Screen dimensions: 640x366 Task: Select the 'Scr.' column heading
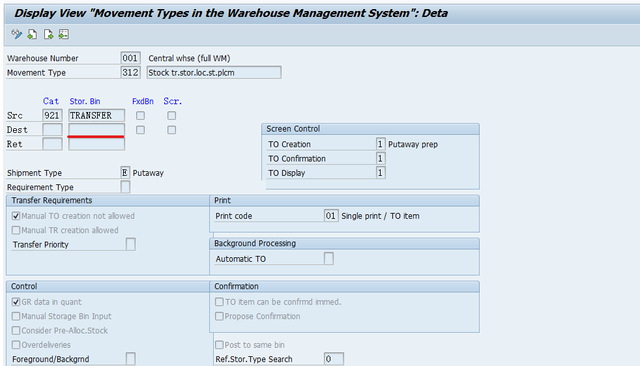(173, 101)
